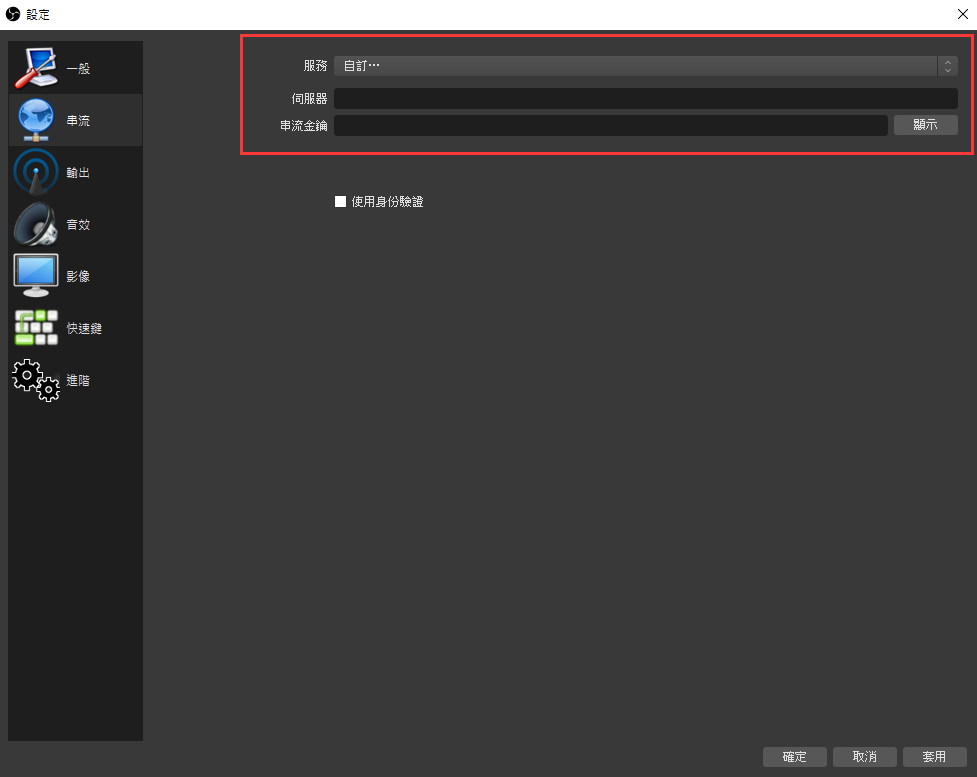Focus the 串流金鑰 stream key field
Viewport: 977px width, 777px height.
610,125
